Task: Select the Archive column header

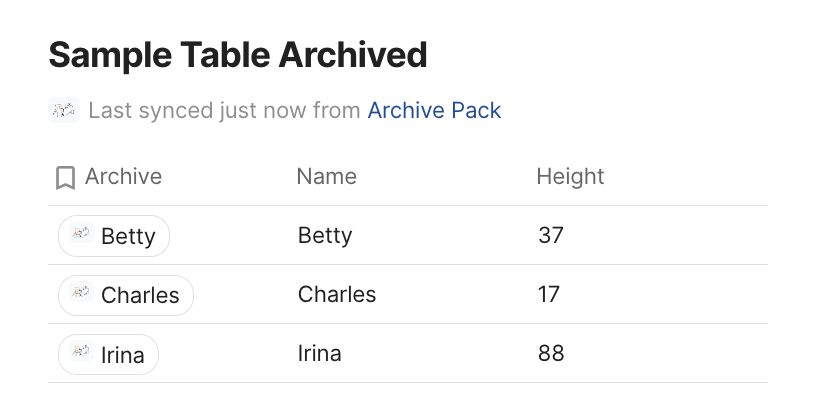Action: tap(123, 177)
